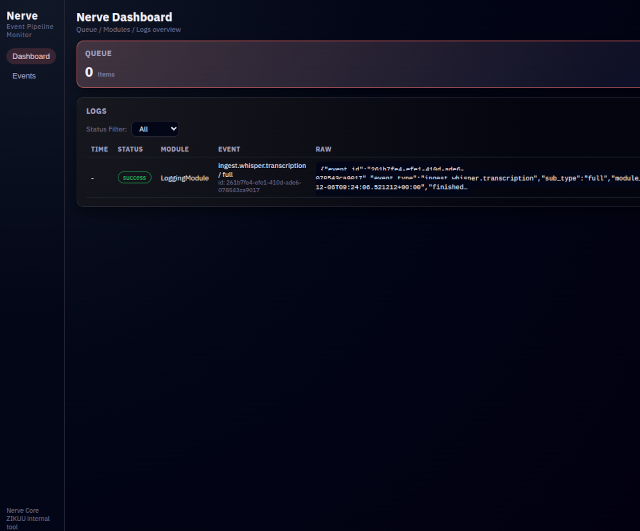Go to Events in the sidebar
Image resolution: width=640 pixels, height=531 pixels.
(x=24, y=76)
